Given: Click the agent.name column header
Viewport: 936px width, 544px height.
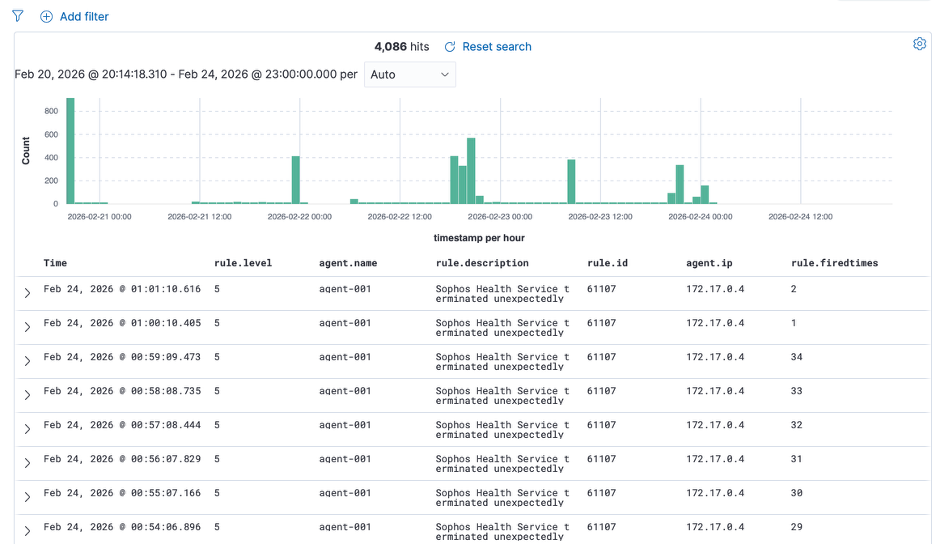Looking at the screenshot, I should [x=348, y=263].
